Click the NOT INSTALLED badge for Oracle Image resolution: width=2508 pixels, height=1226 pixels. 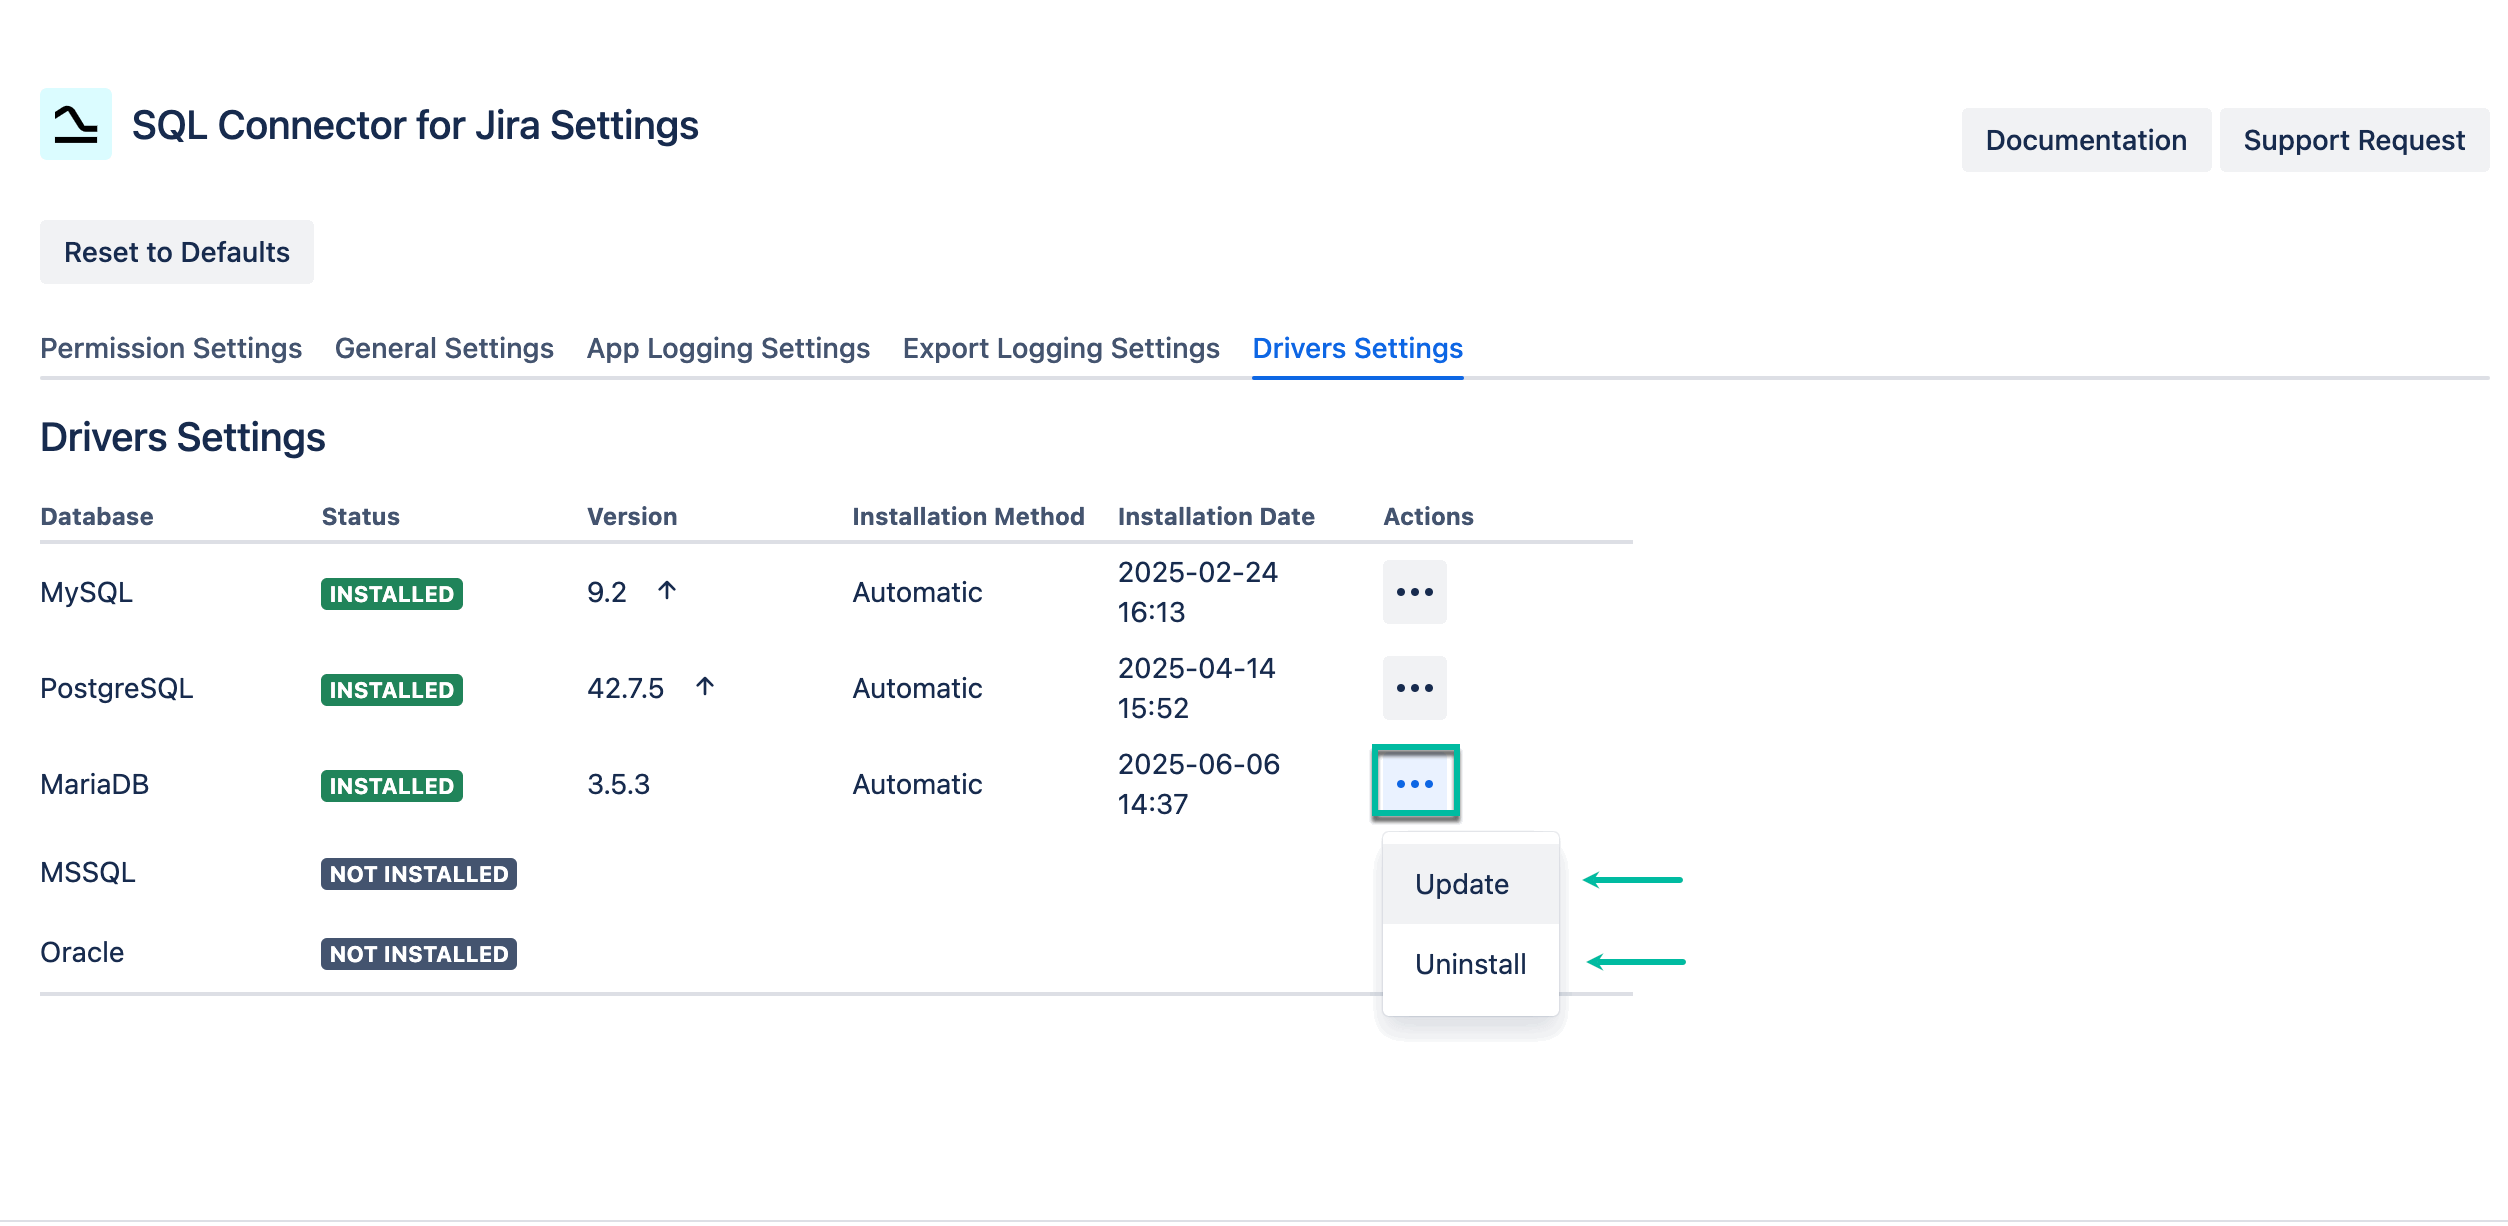[x=418, y=953]
